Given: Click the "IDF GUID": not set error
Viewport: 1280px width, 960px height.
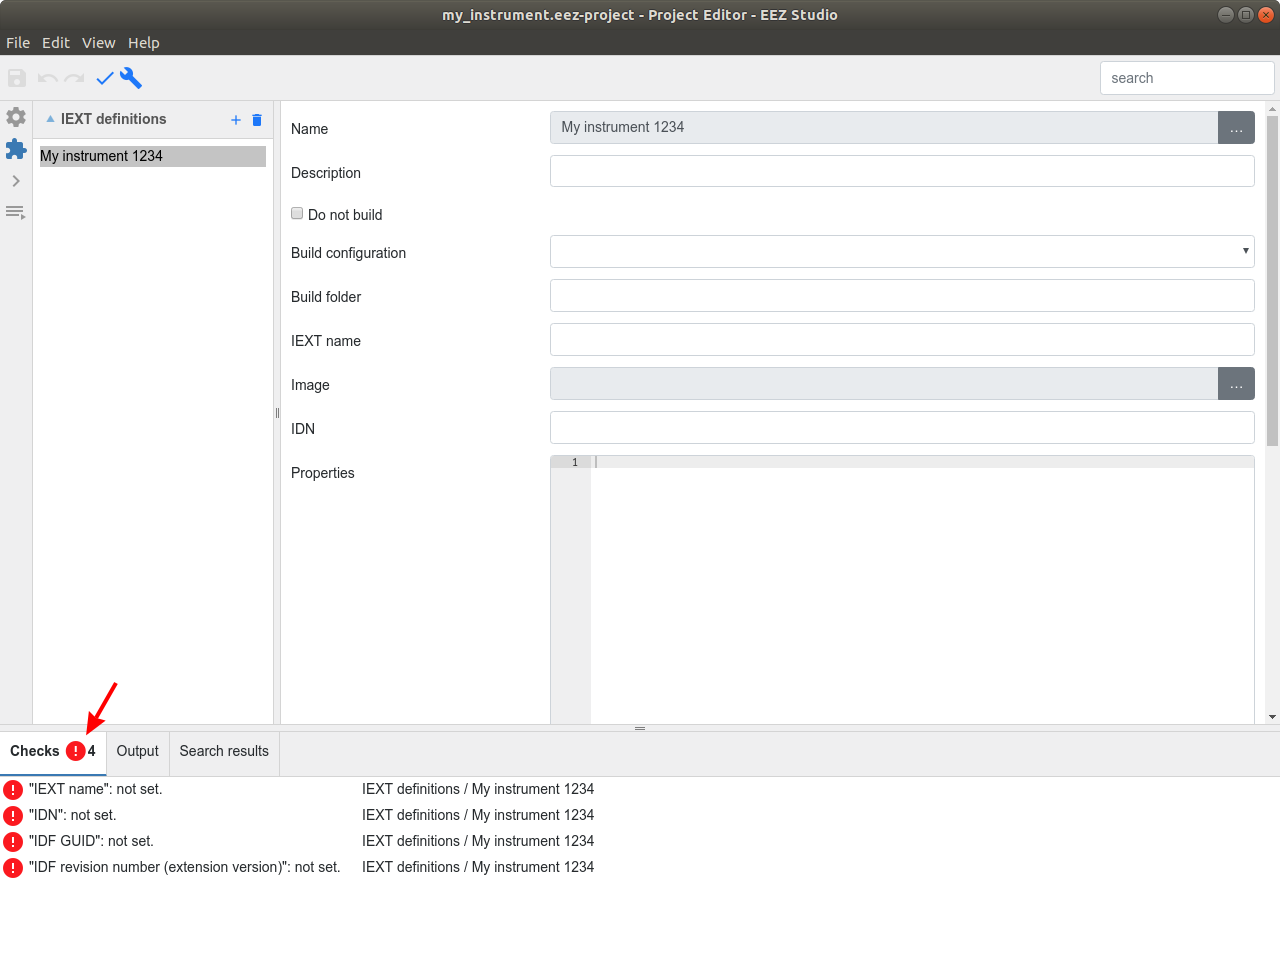Looking at the screenshot, I should pyautogui.click(x=91, y=841).
